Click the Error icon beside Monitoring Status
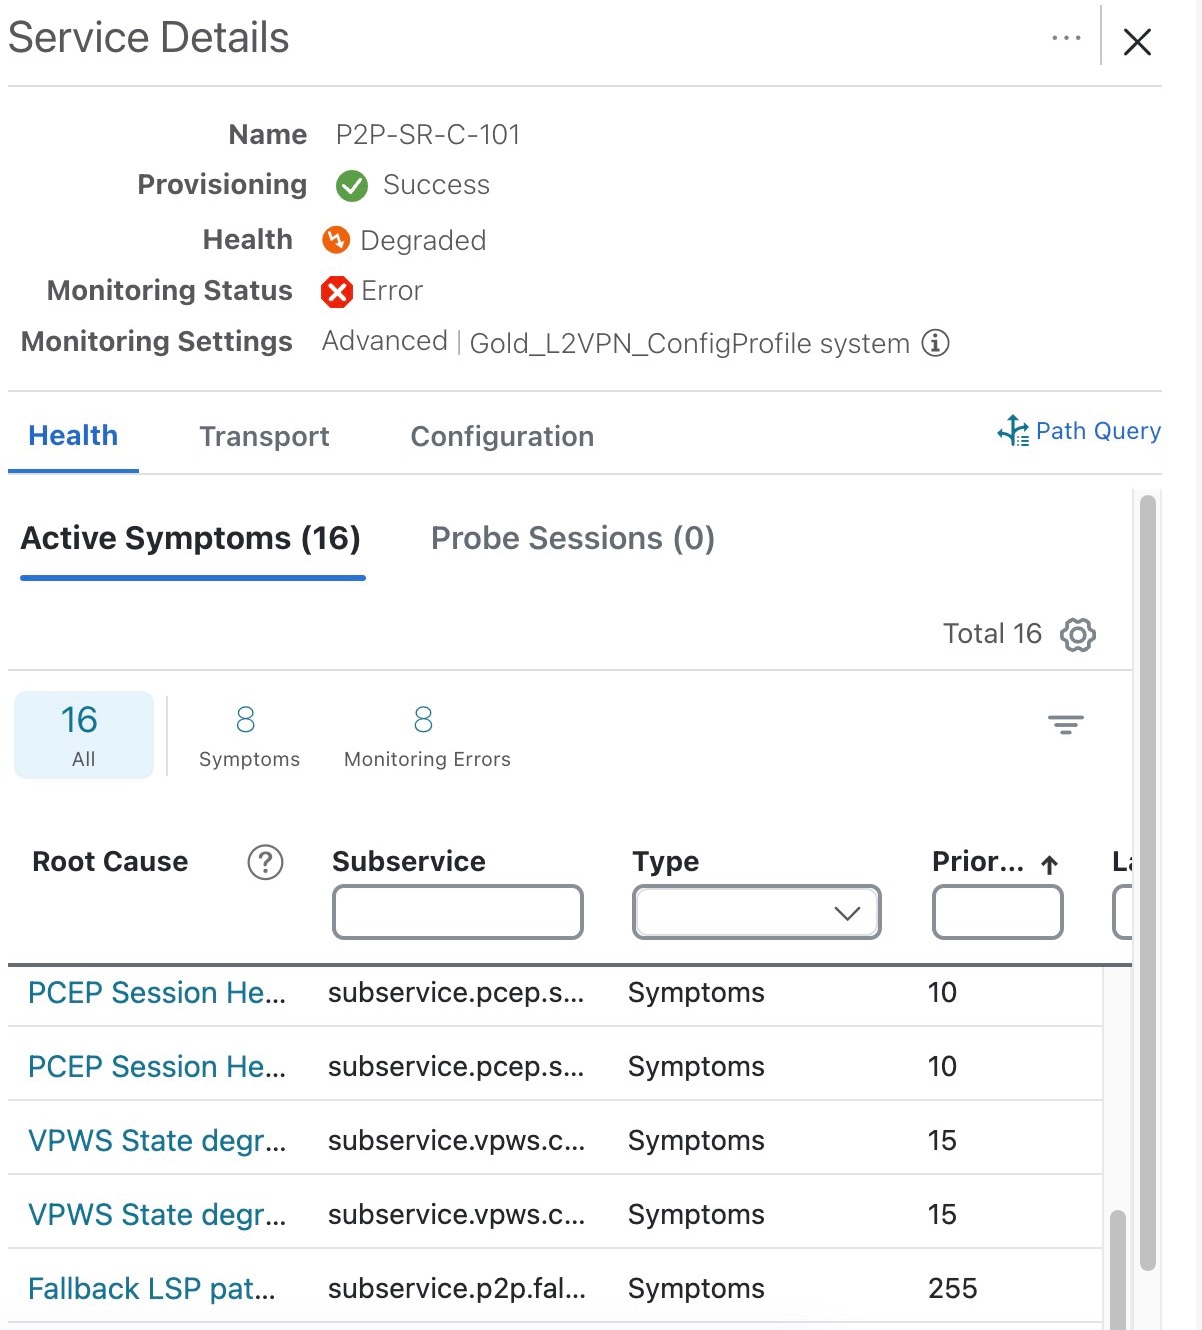 pos(338,291)
